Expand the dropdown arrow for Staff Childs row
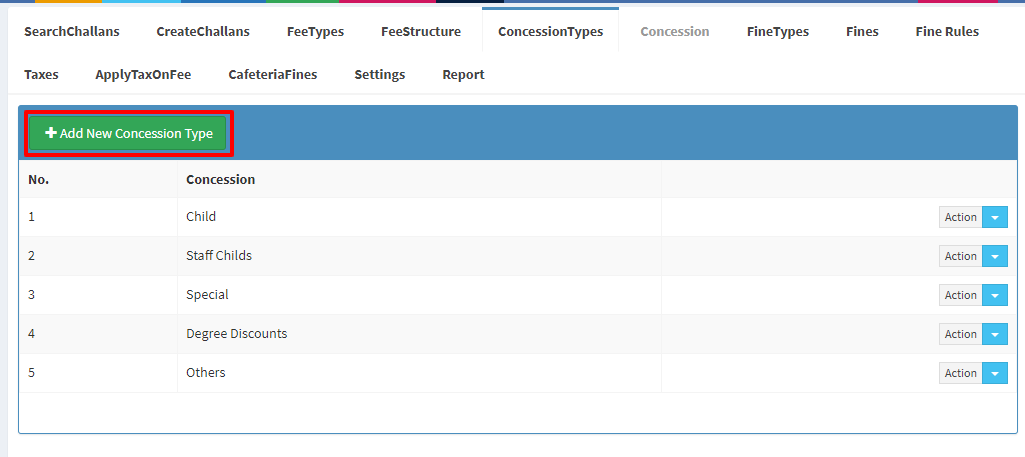 995,256
